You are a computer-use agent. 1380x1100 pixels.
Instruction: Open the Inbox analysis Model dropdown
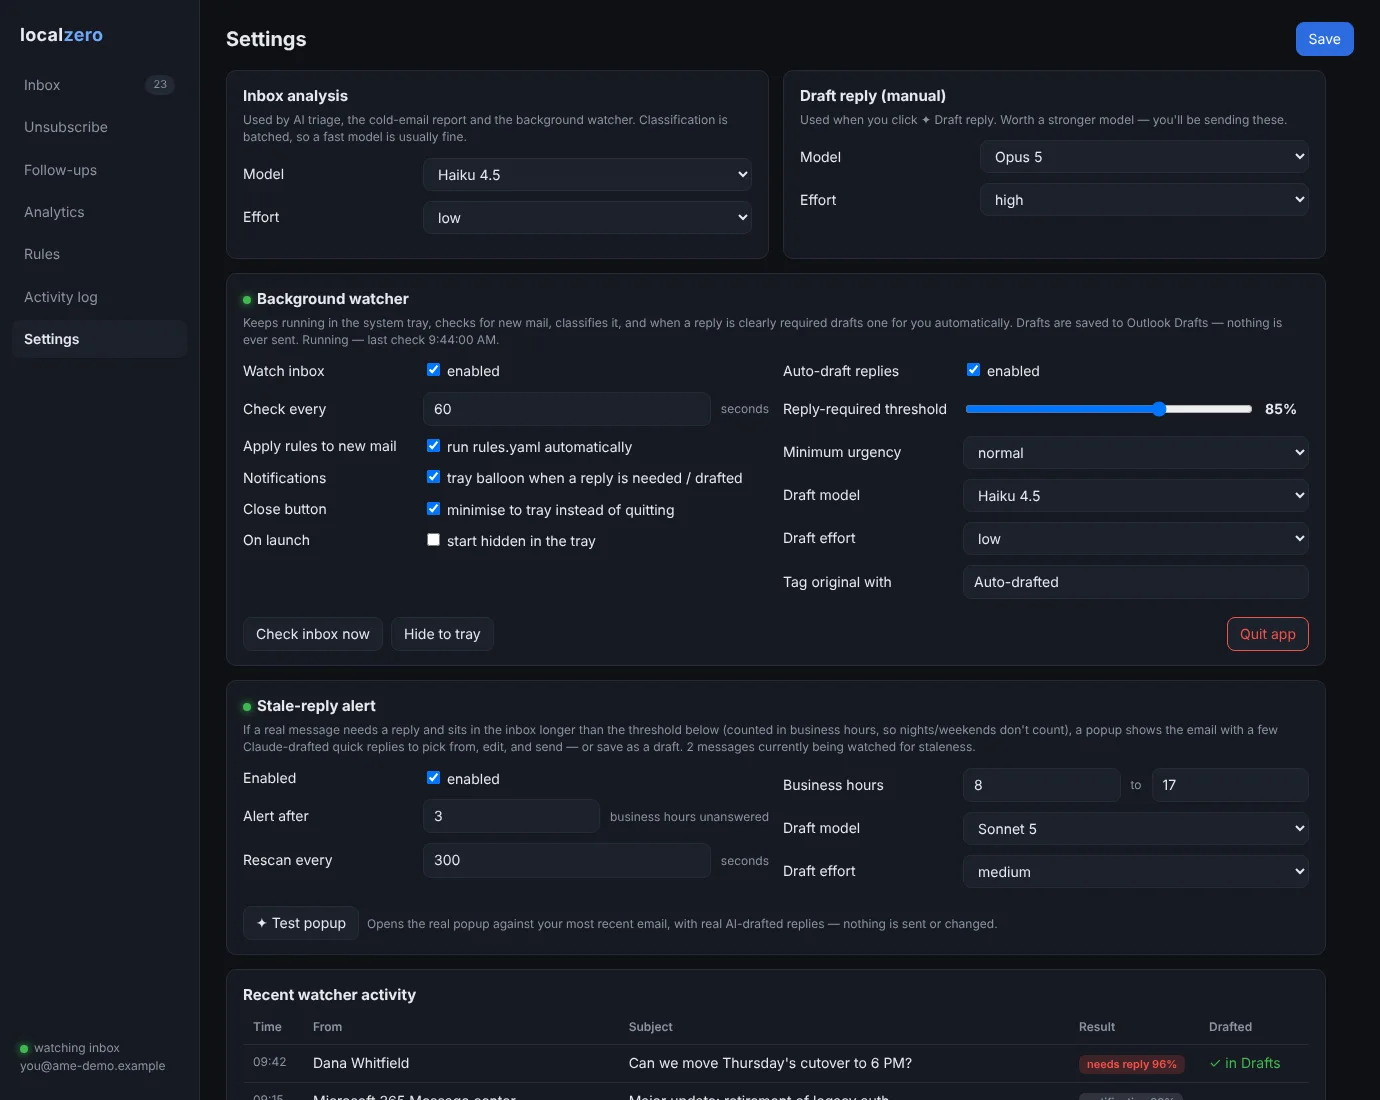[x=587, y=175]
